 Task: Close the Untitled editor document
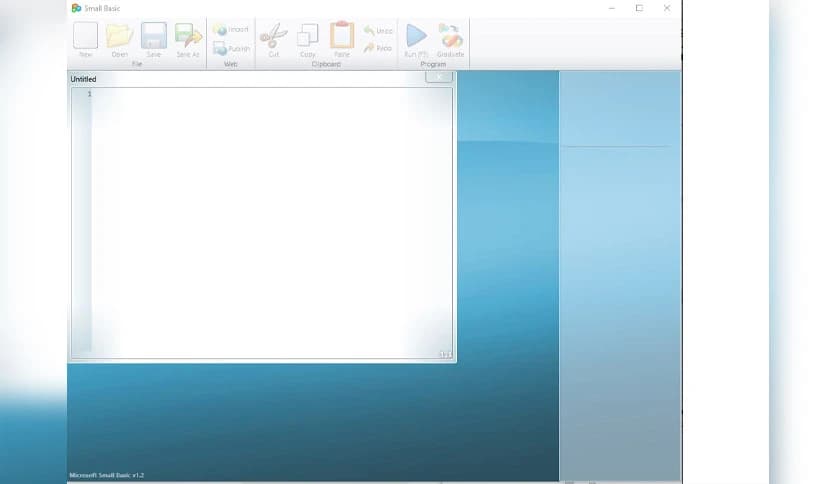[439, 77]
